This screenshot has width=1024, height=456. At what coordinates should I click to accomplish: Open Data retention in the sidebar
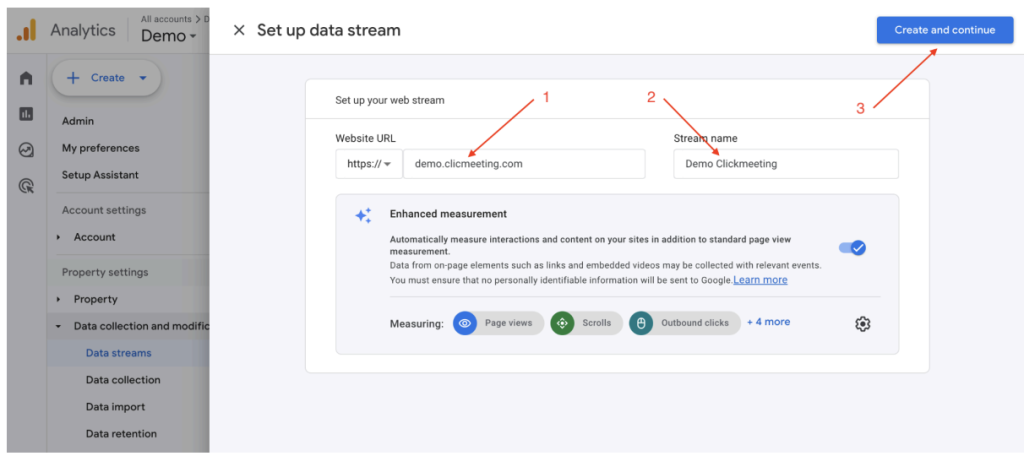(121, 434)
